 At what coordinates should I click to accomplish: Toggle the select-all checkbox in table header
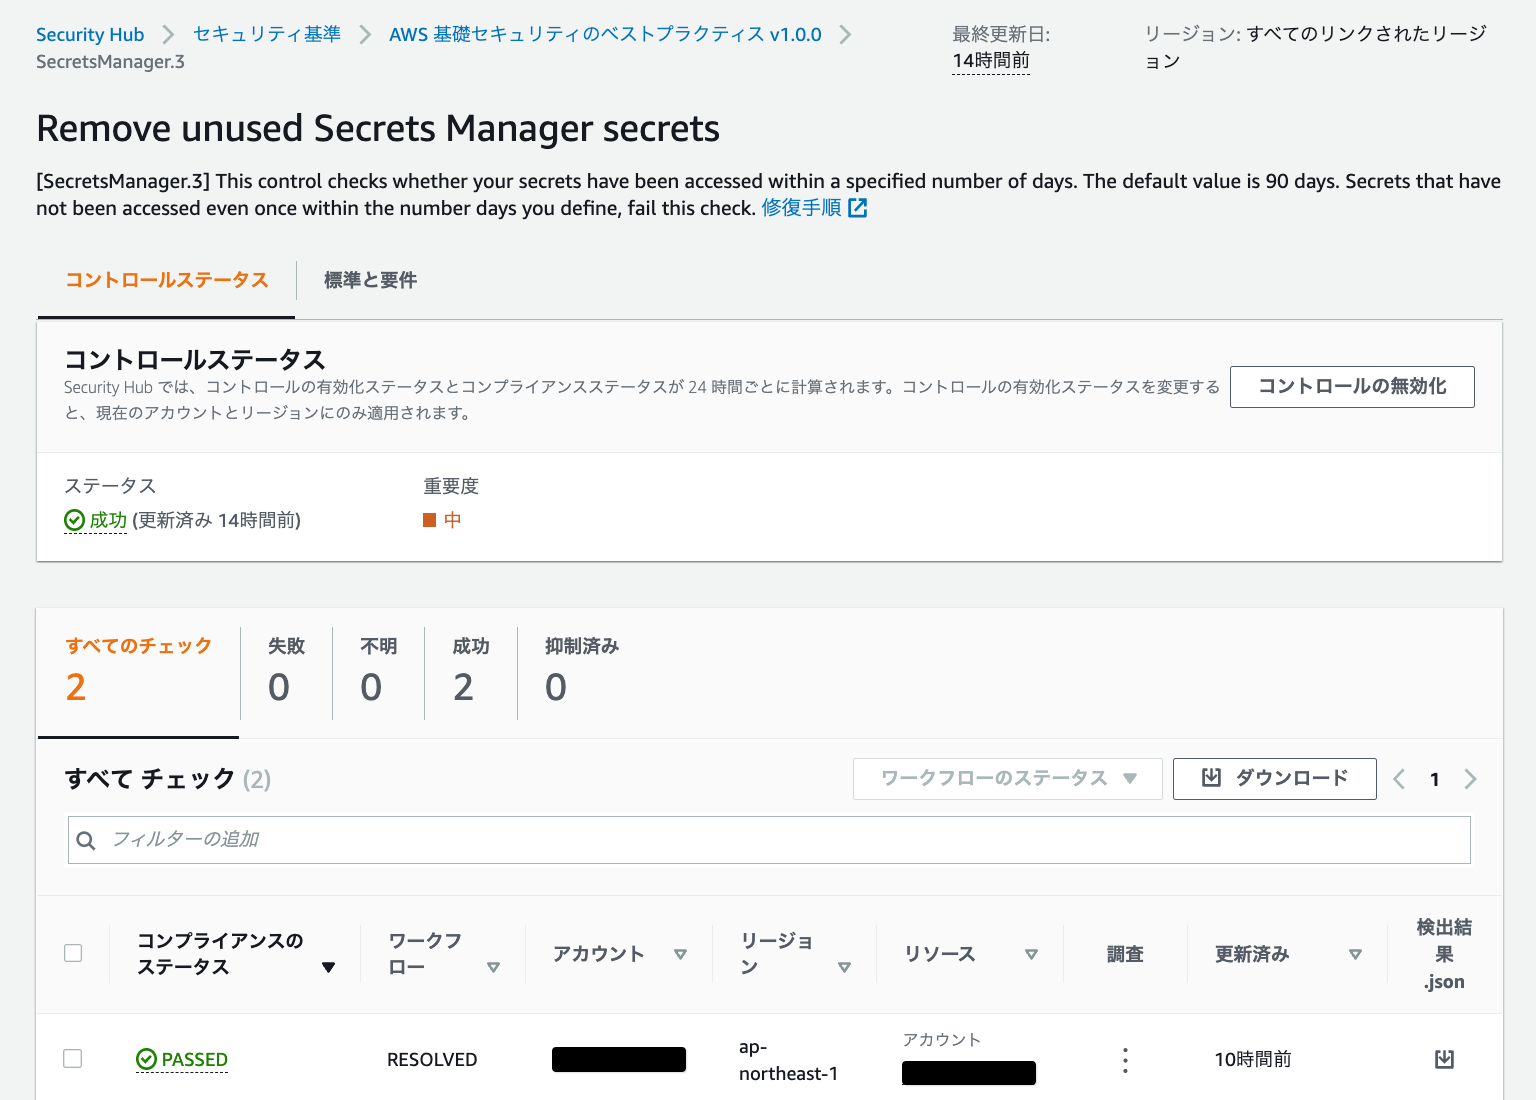pos(73,953)
